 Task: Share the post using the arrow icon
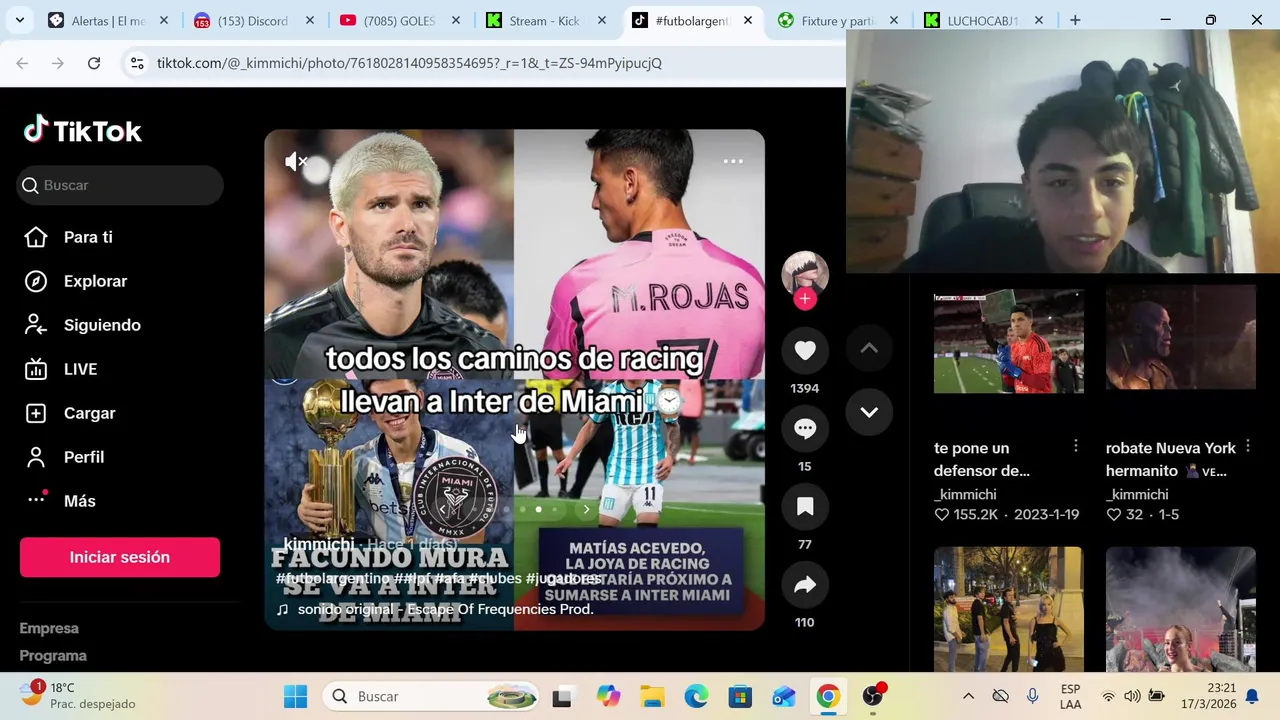[805, 585]
